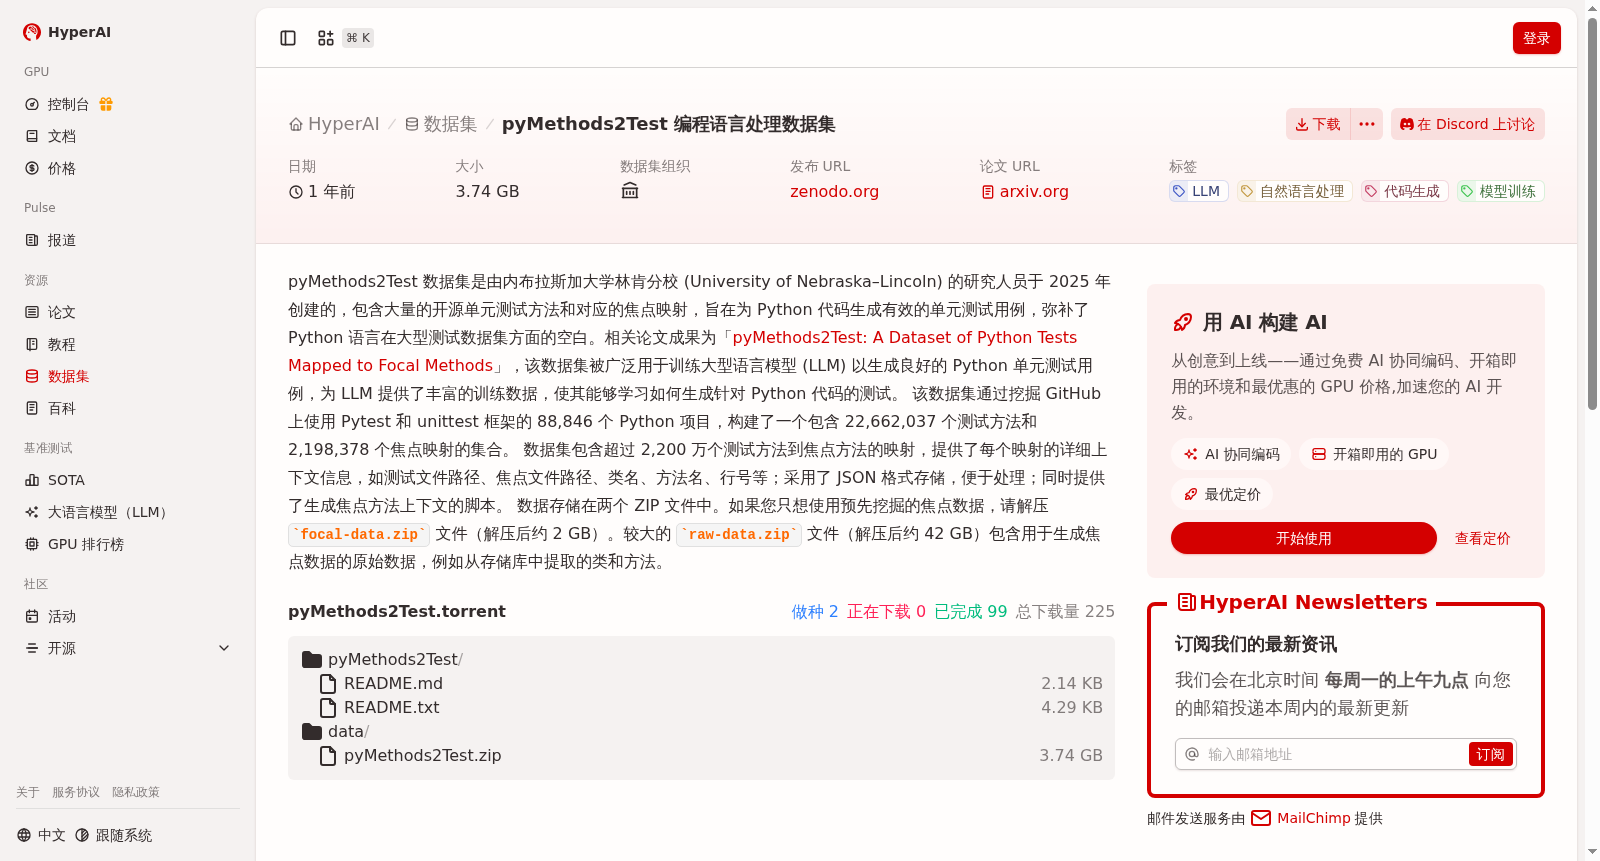Select the 模型训练 tag
This screenshot has width=1600, height=861.
coord(1501,191)
